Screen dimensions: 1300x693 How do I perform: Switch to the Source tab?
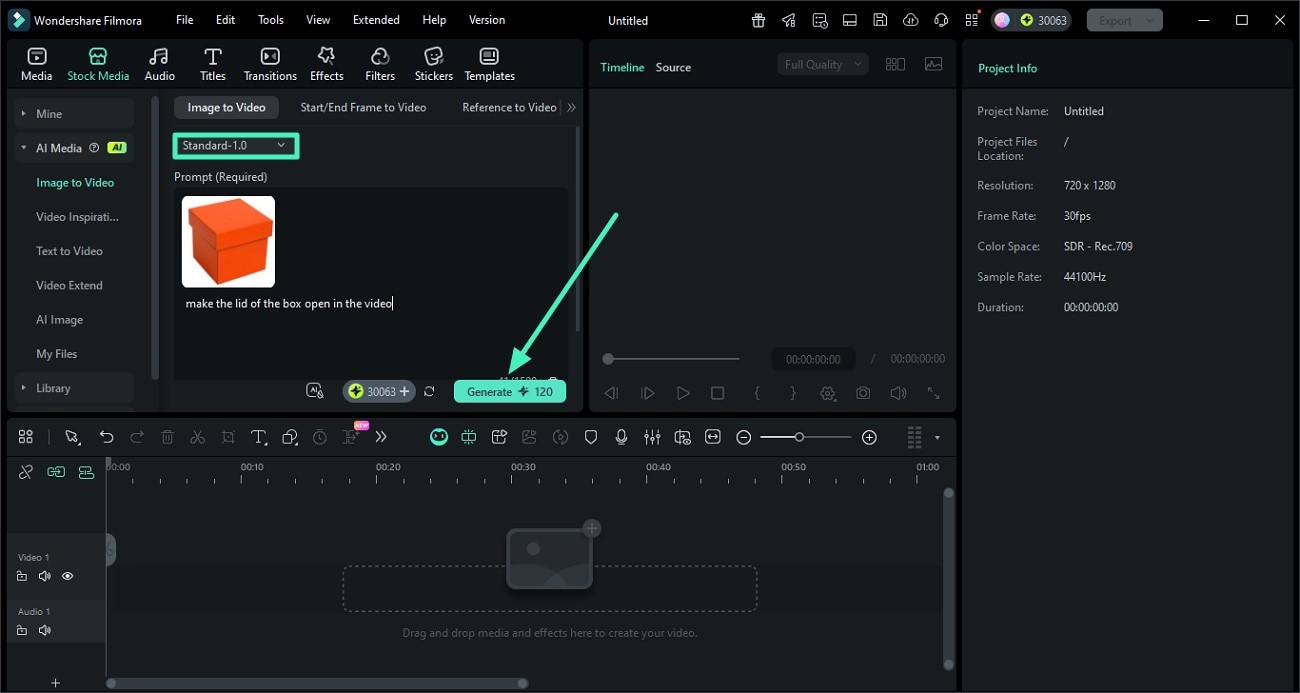(x=672, y=67)
